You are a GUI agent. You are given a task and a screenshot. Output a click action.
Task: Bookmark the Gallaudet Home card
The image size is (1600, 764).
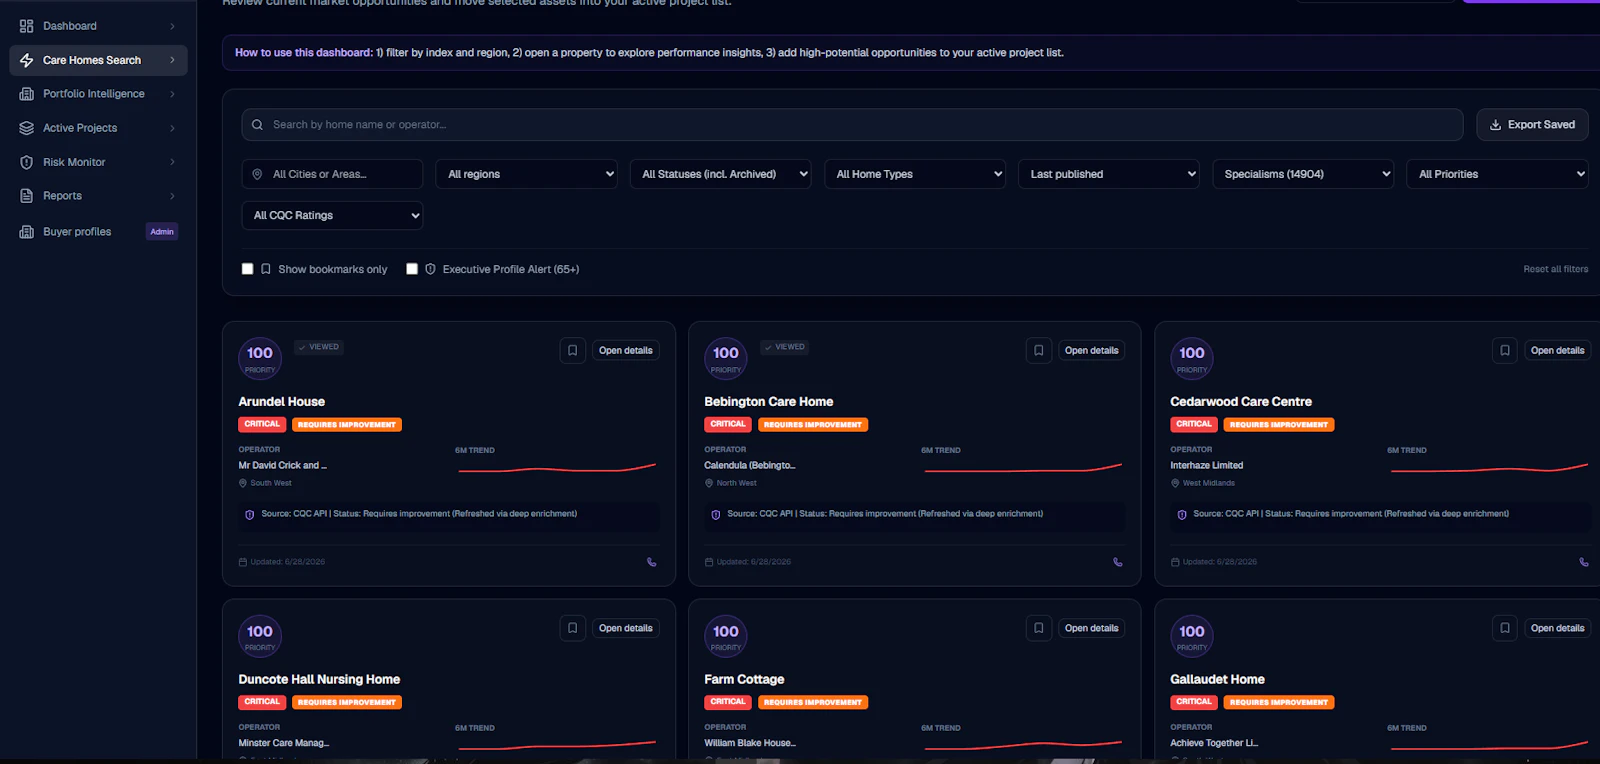1505,628
